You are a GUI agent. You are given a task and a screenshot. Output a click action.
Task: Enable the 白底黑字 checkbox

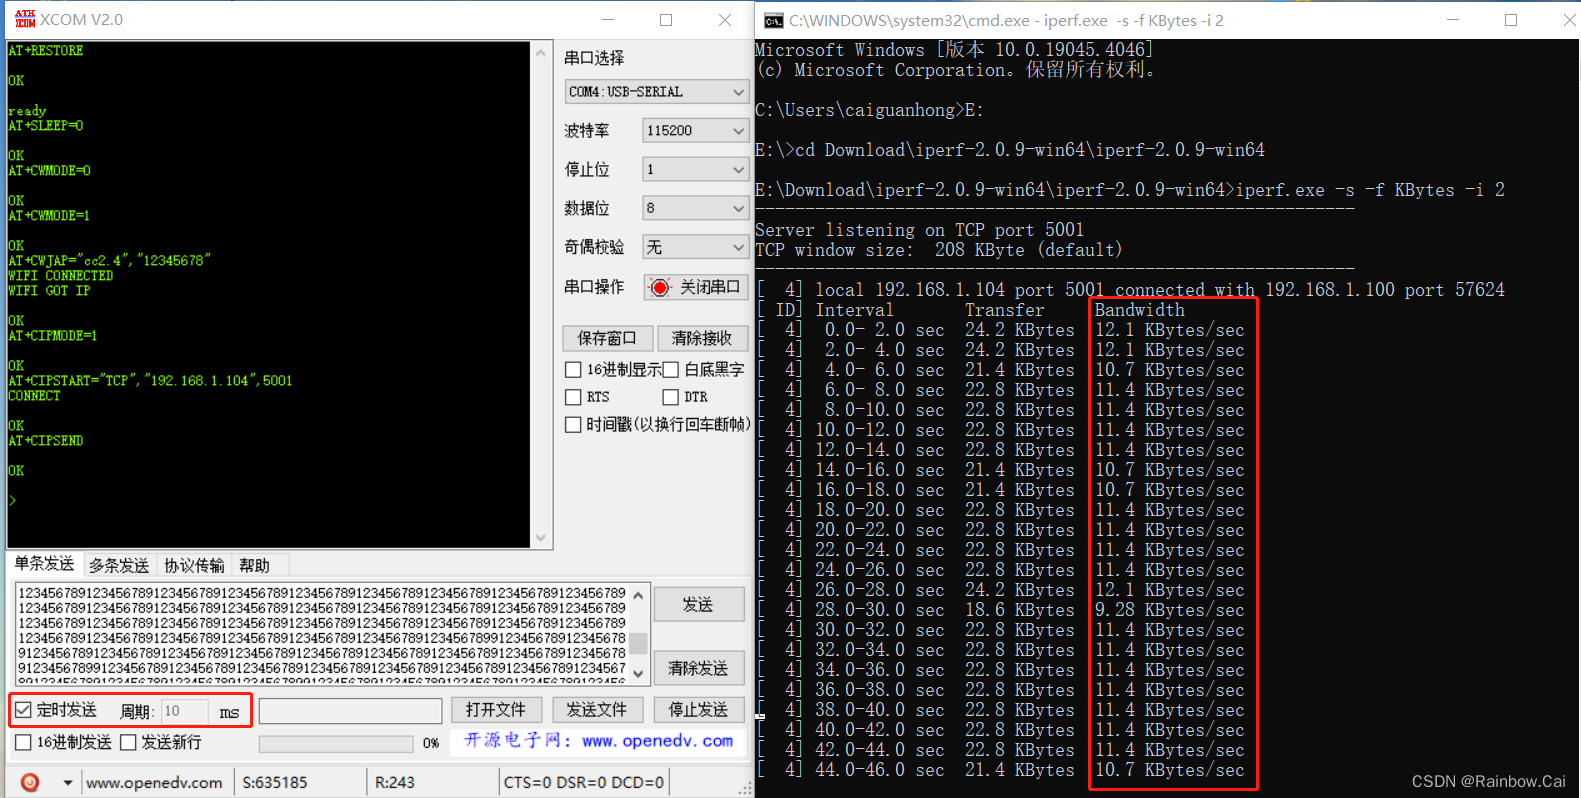click(671, 370)
